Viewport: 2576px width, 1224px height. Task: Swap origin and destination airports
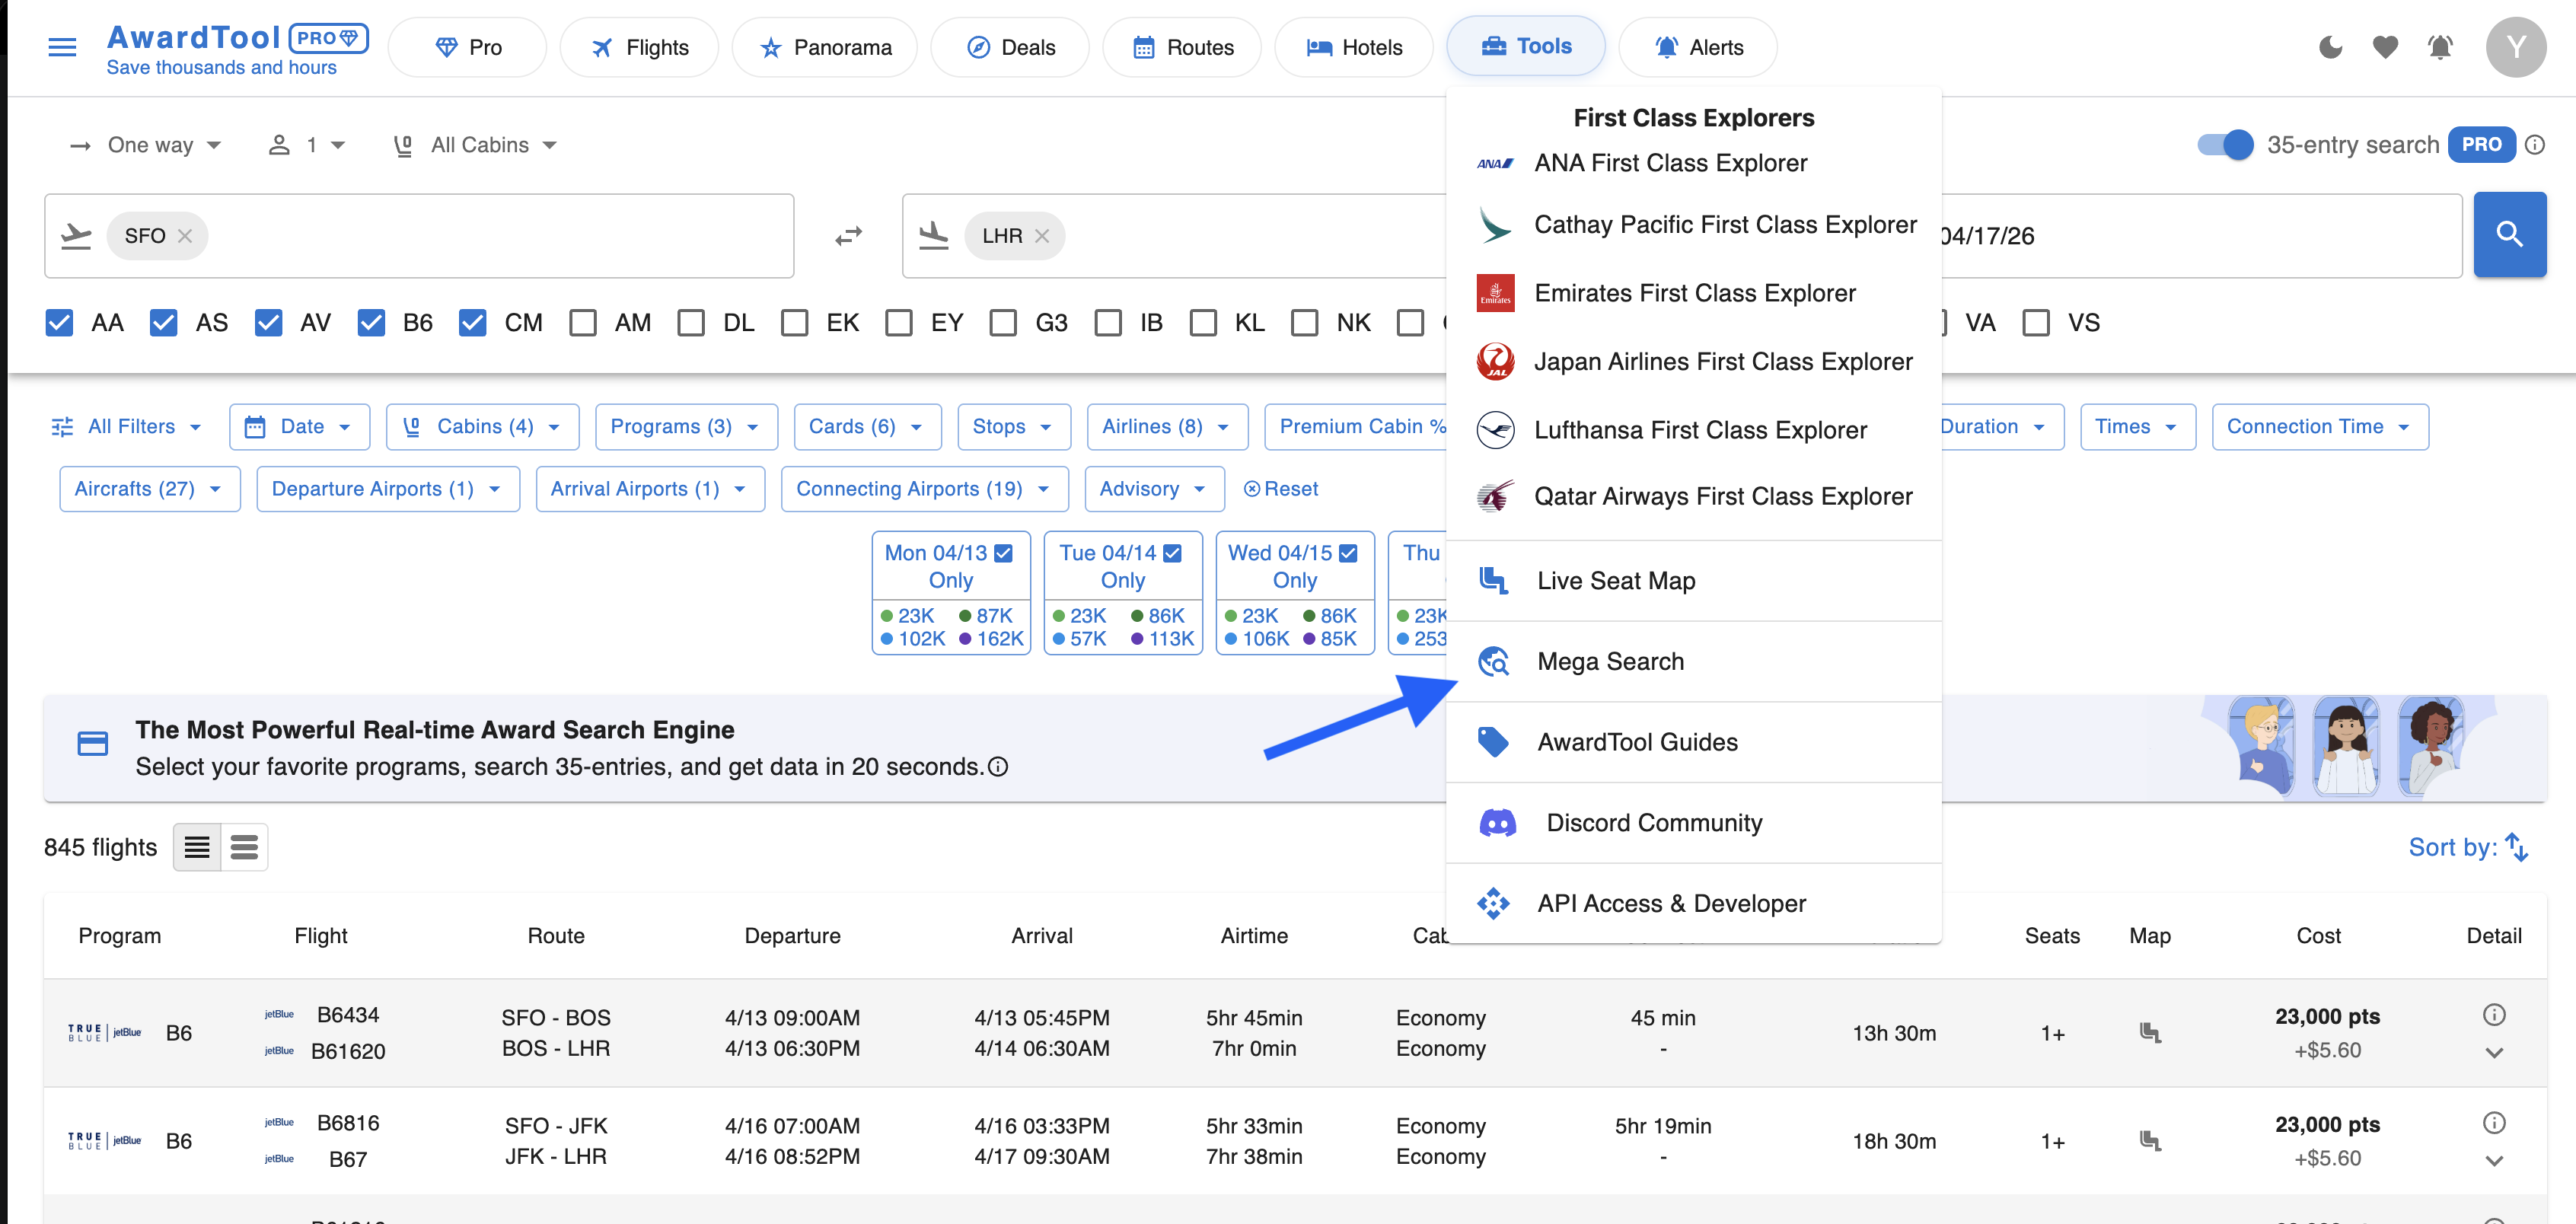click(x=848, y=236)
